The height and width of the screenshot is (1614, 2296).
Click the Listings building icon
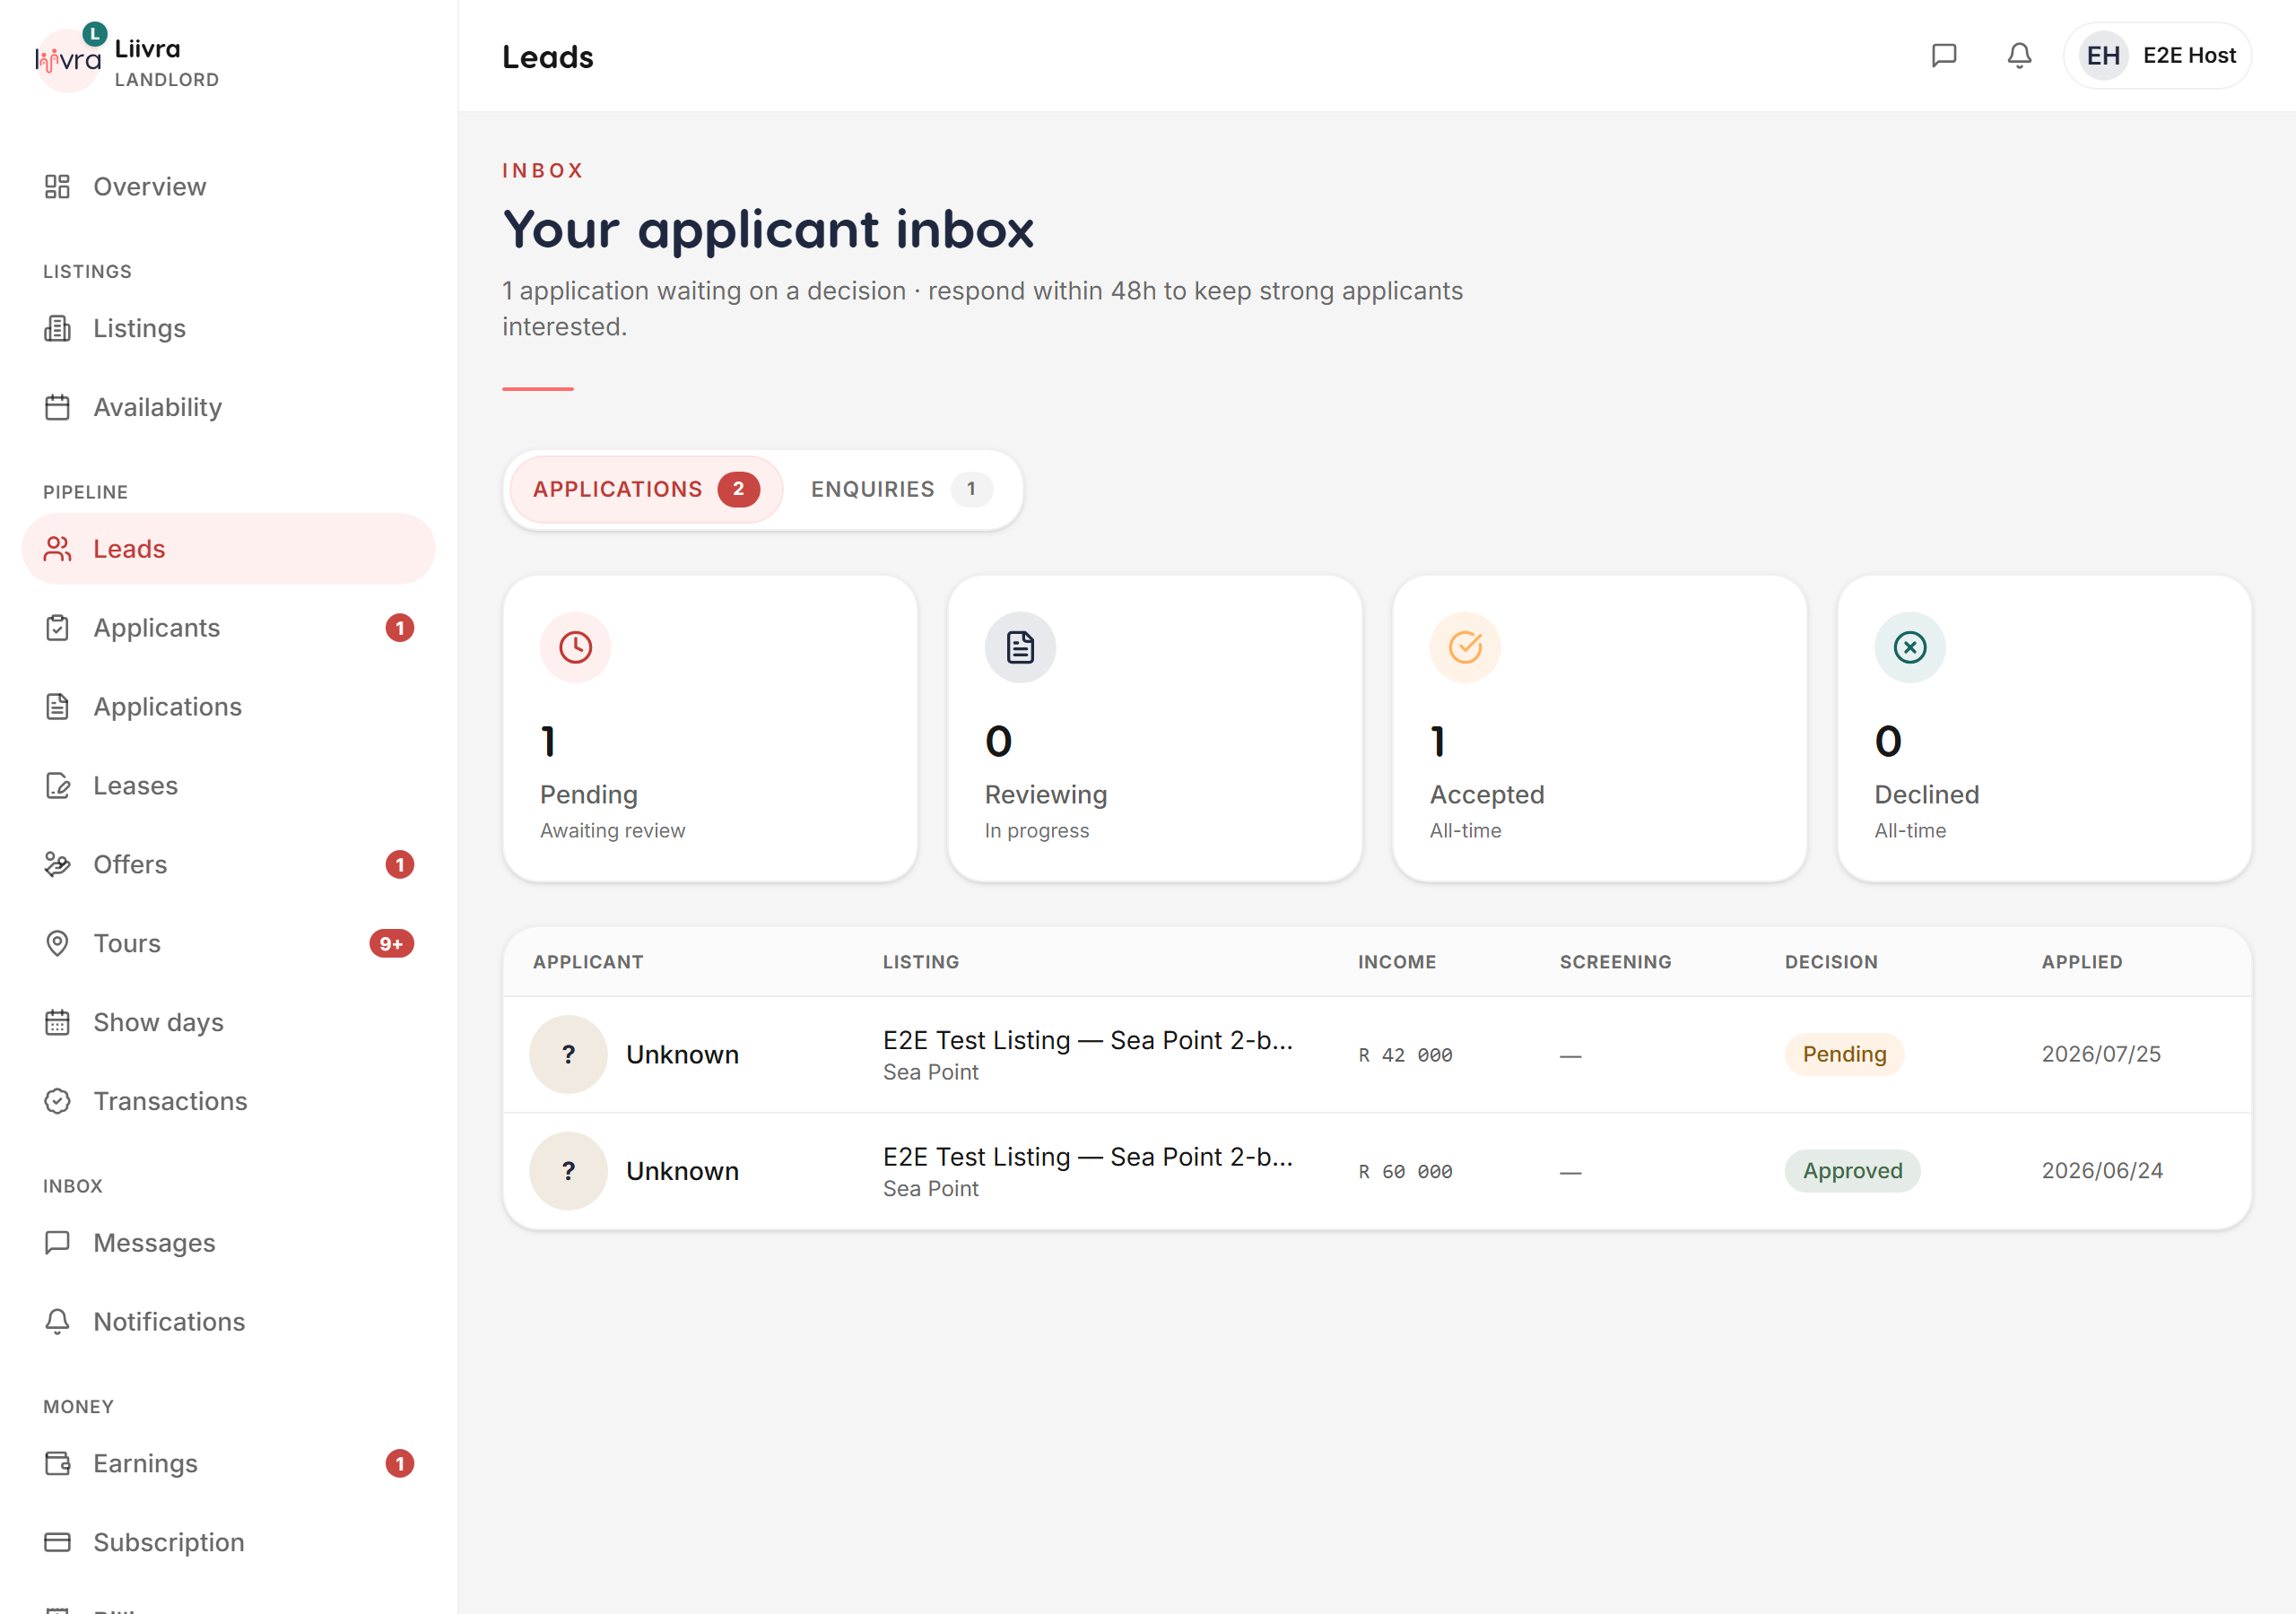57,328
